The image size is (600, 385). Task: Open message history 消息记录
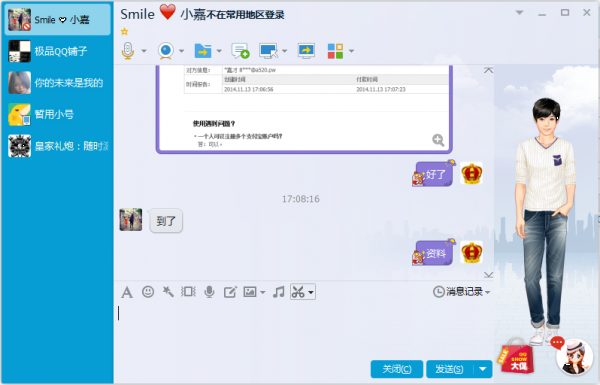click(x=458, y=292)
